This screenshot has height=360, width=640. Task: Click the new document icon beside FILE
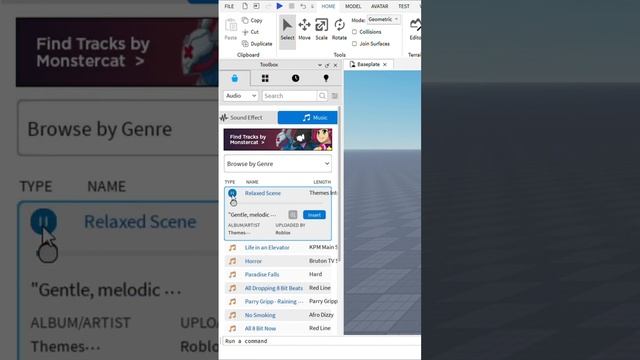(245, 6)
